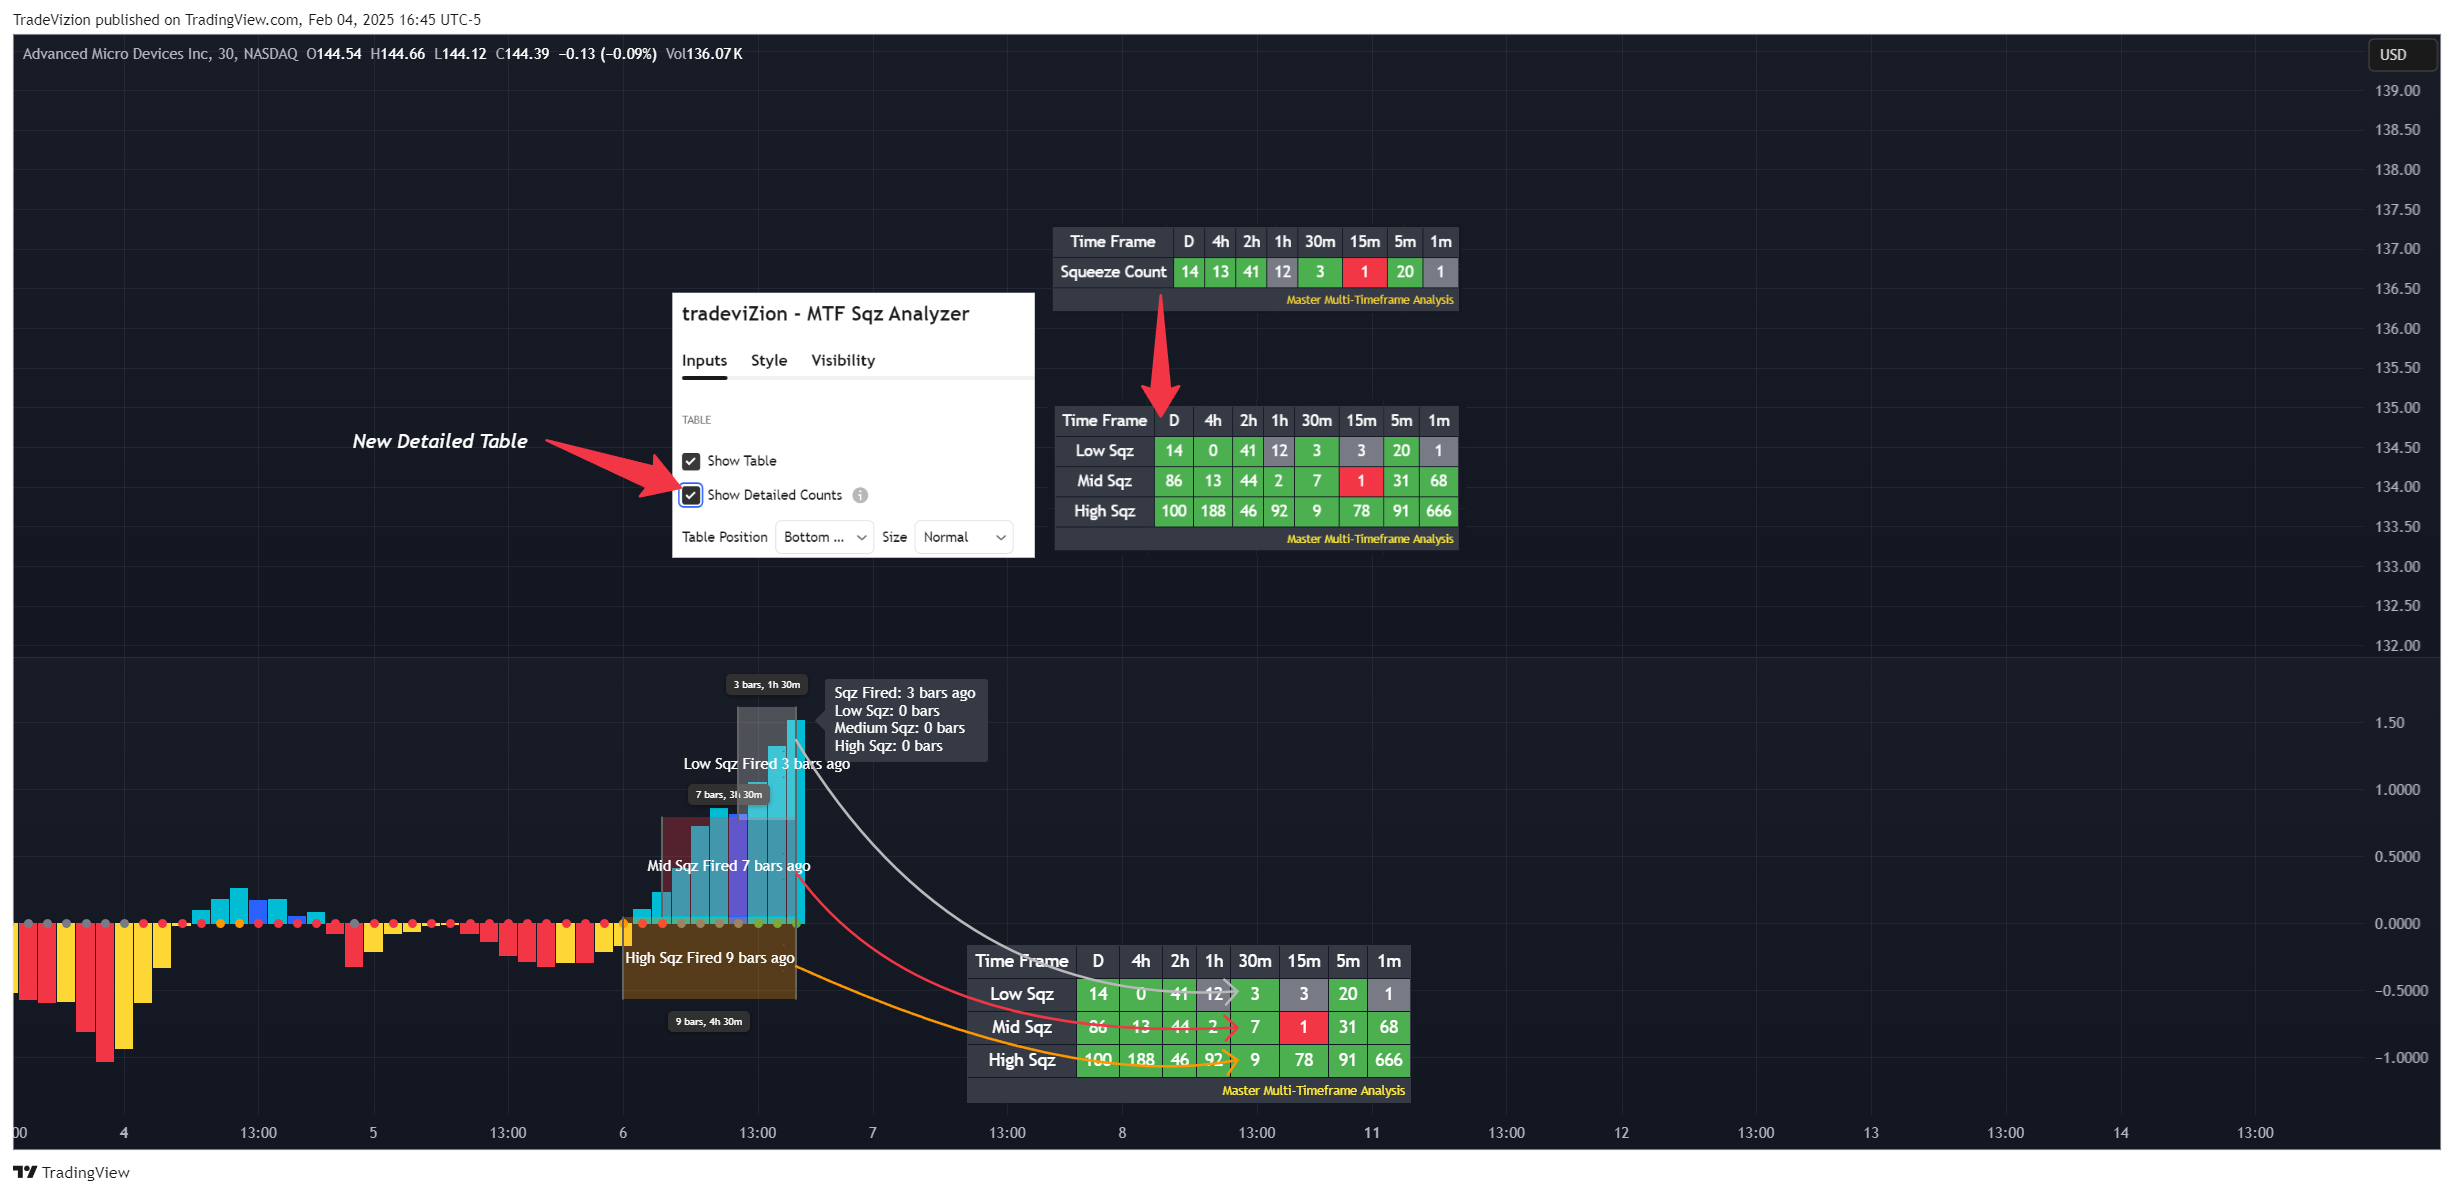This screenshot has height=1194, width=2454.
Task: Click the 3 bars, 1h 30m measurement label
Action: (x=767, y=685)
